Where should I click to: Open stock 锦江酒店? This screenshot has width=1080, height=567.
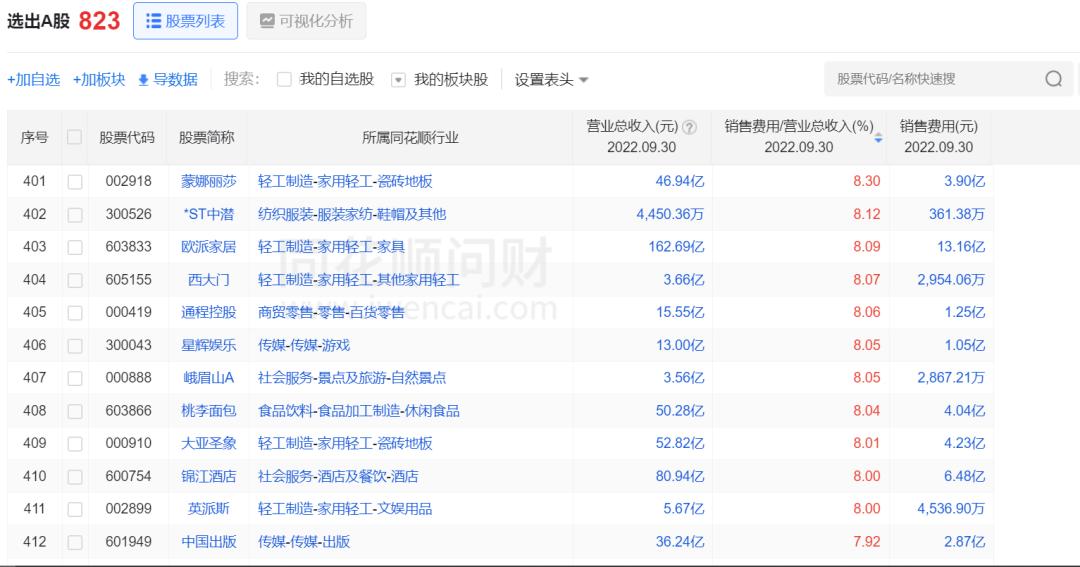click(x=209, y=476)
